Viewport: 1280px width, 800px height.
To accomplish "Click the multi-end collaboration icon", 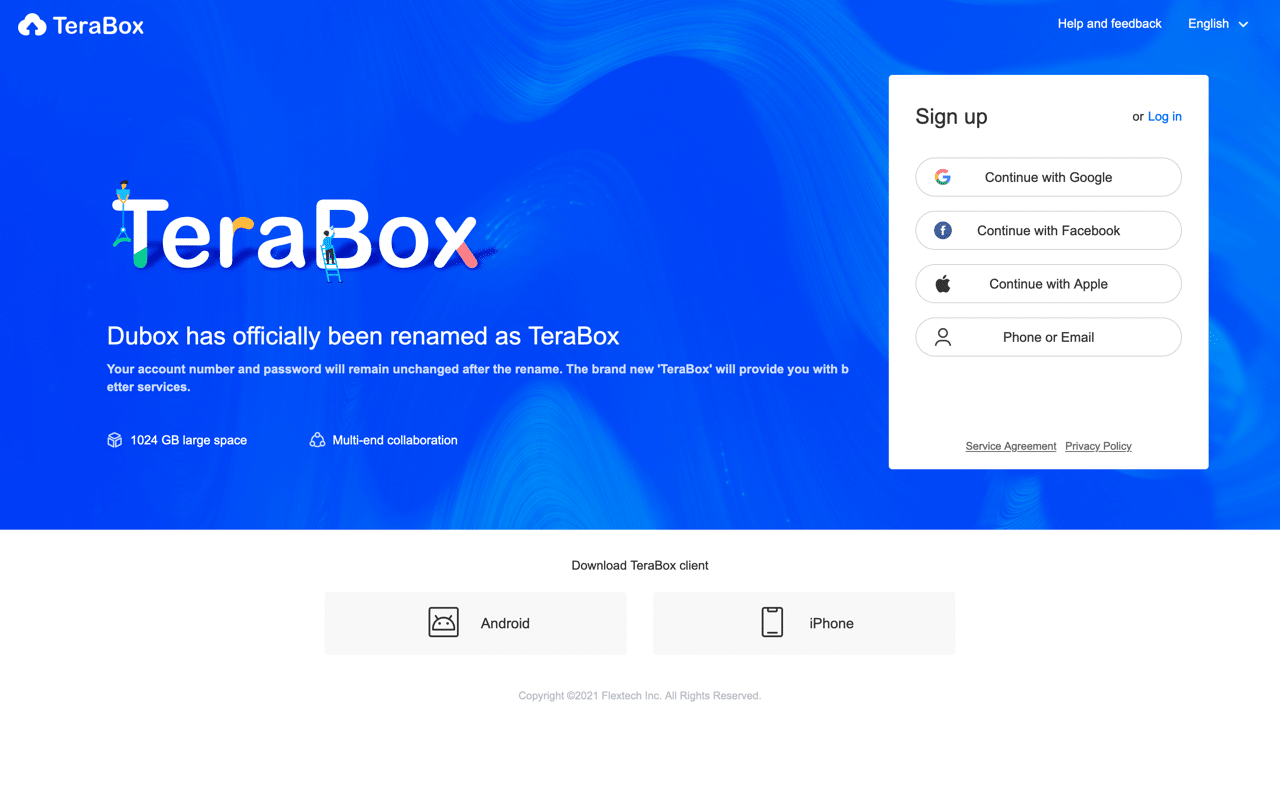I will 317,439.
